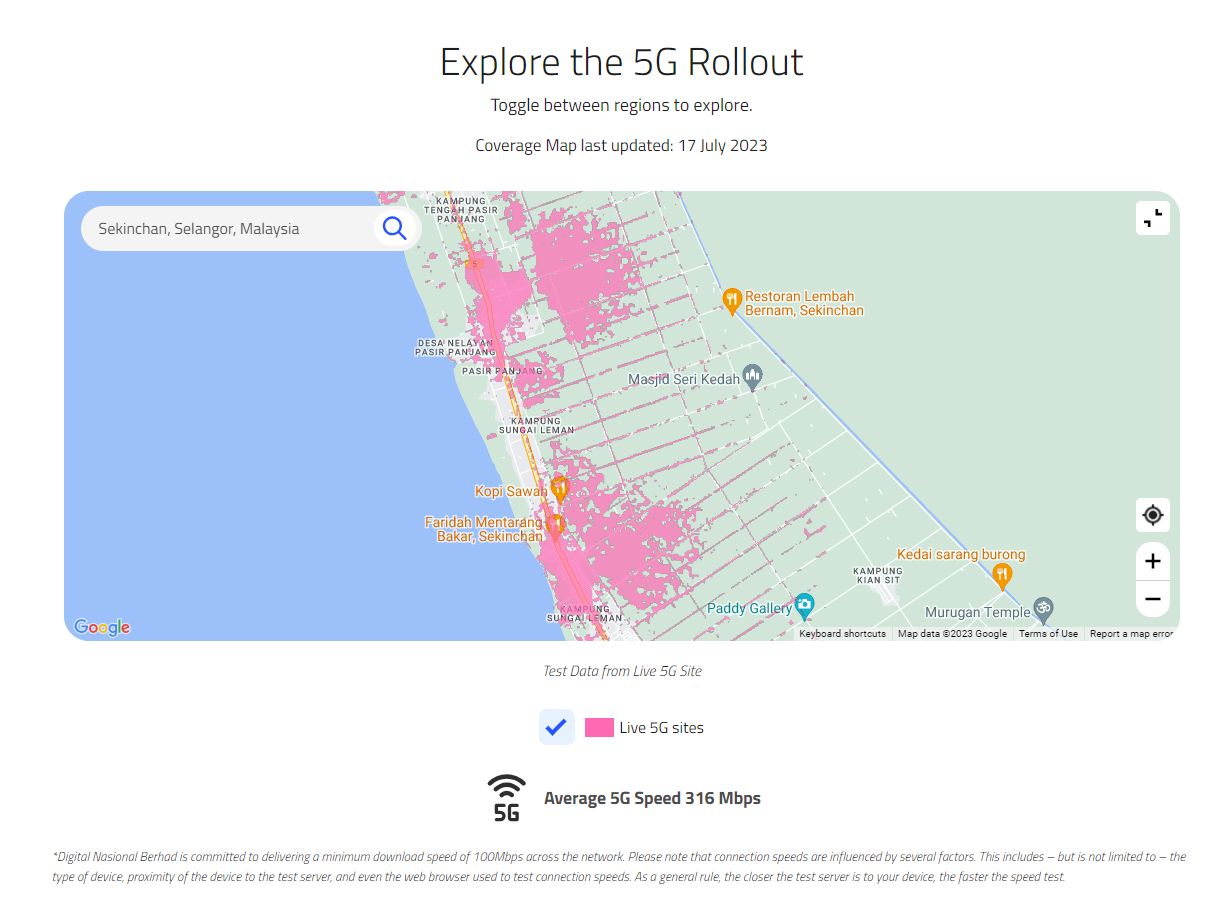1232x913 pixels.
Task: Click the my-location target icon
Action: 1152,514
